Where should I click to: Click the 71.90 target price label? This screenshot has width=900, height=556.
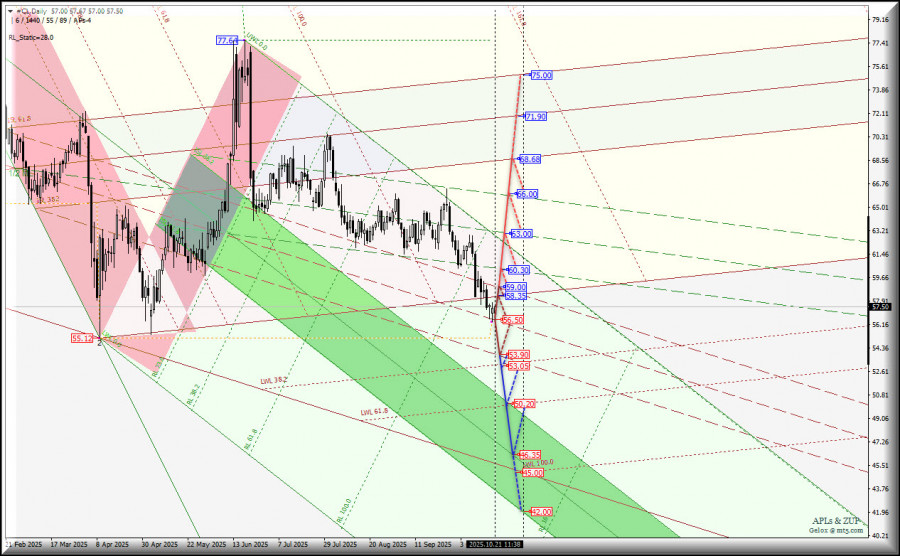536,116
